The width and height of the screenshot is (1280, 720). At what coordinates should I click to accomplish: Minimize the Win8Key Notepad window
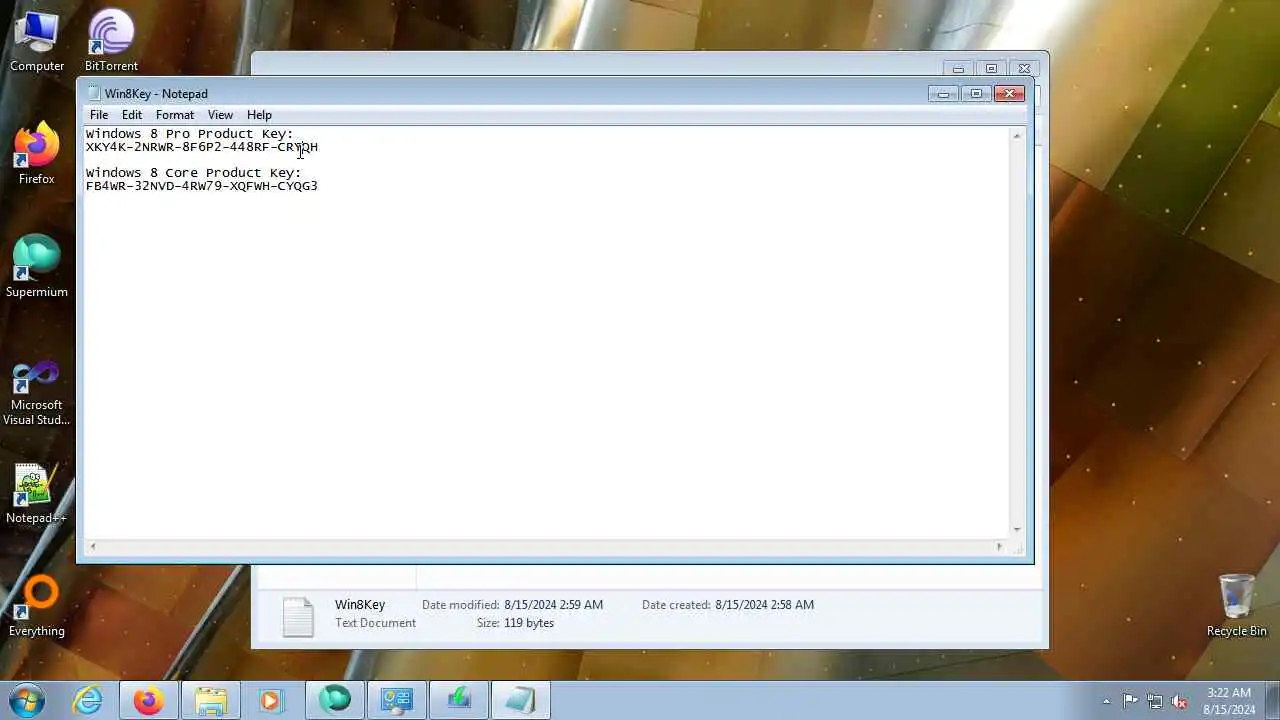(x=943, y=94)
